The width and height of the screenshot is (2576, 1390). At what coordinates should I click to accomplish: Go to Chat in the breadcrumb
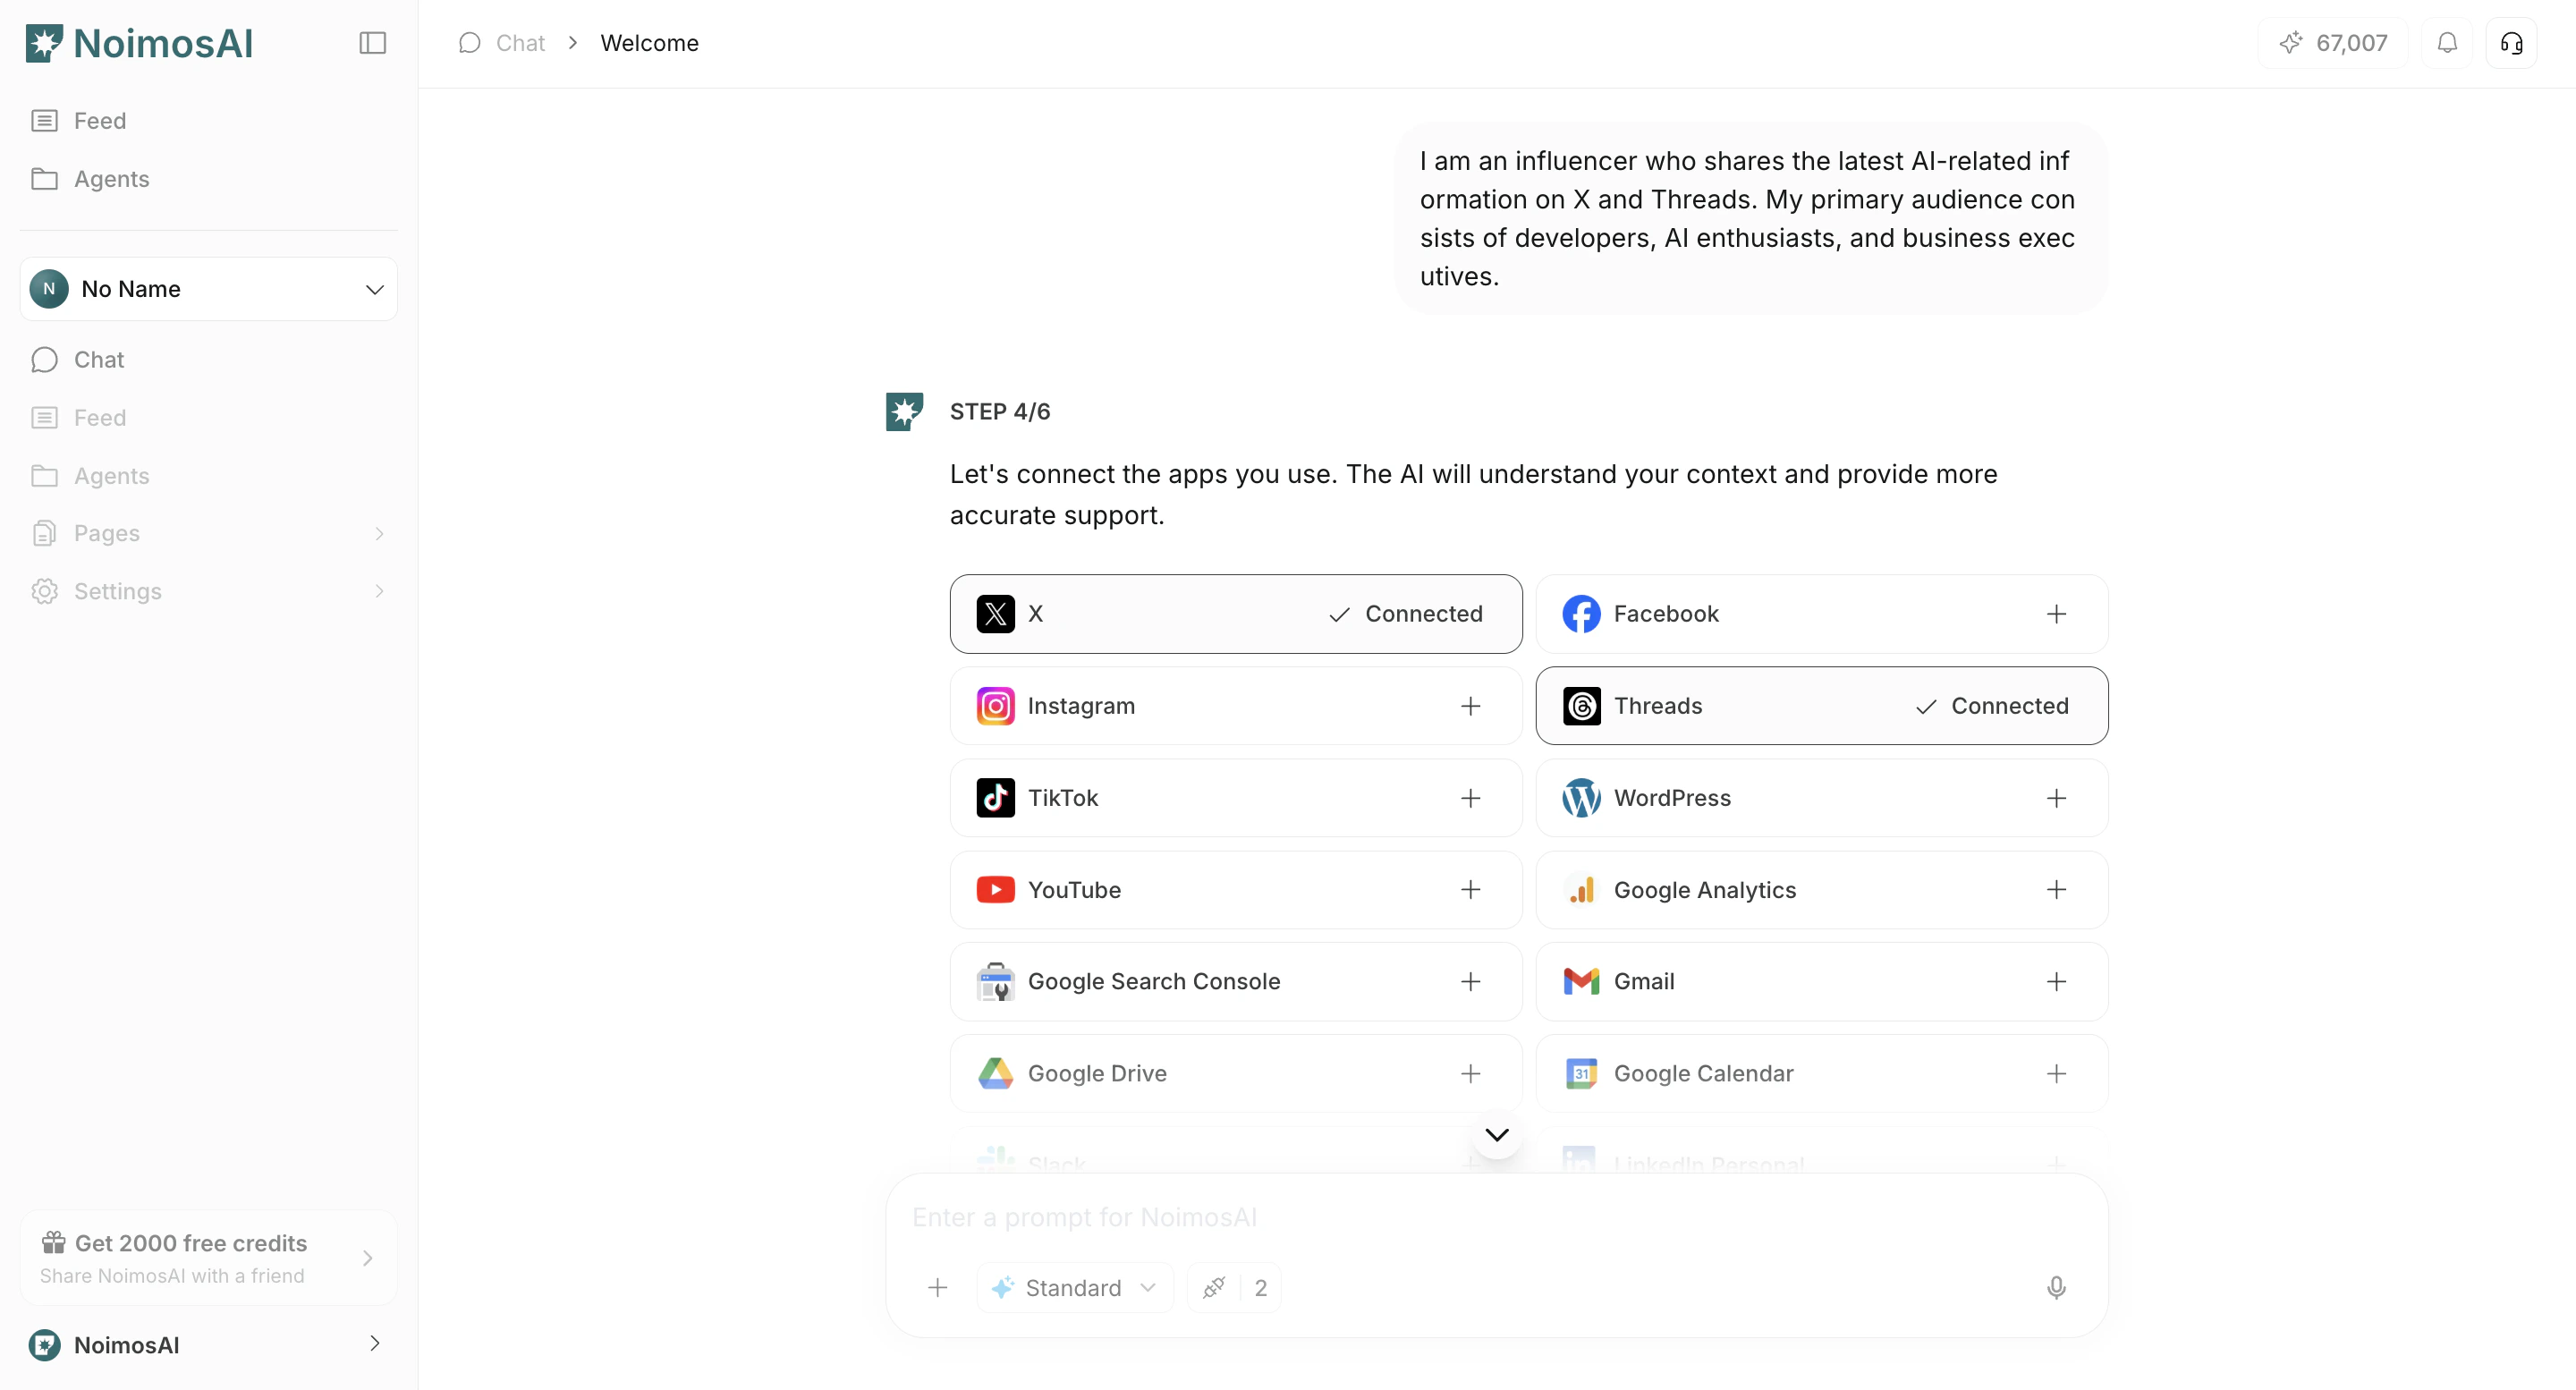[x=502, y=43]
